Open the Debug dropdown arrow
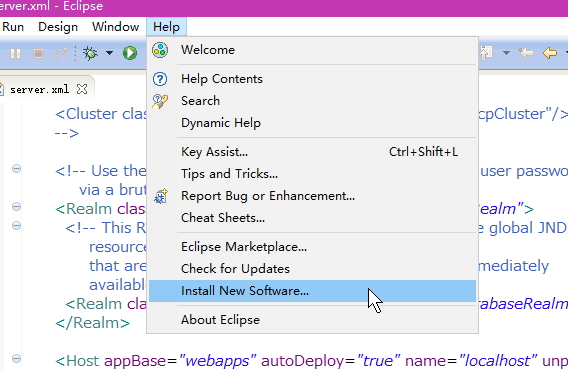This screenshot has height=371, width=568. coord(109,54)
